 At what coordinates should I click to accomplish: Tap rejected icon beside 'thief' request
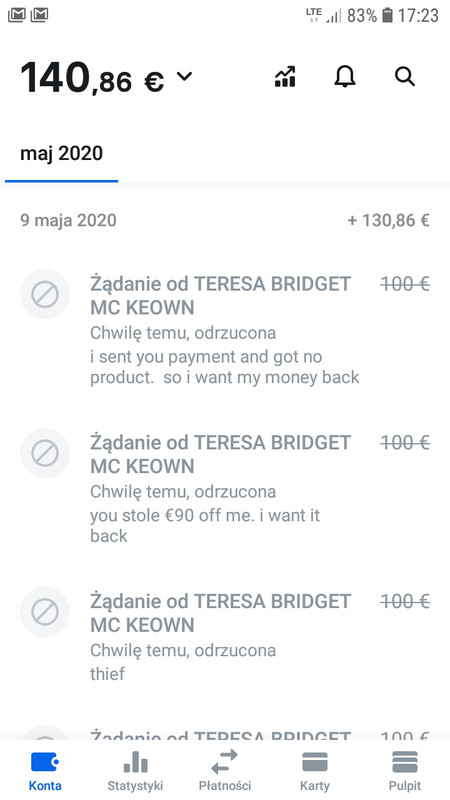pyautogui.click(x=45, y=612)
